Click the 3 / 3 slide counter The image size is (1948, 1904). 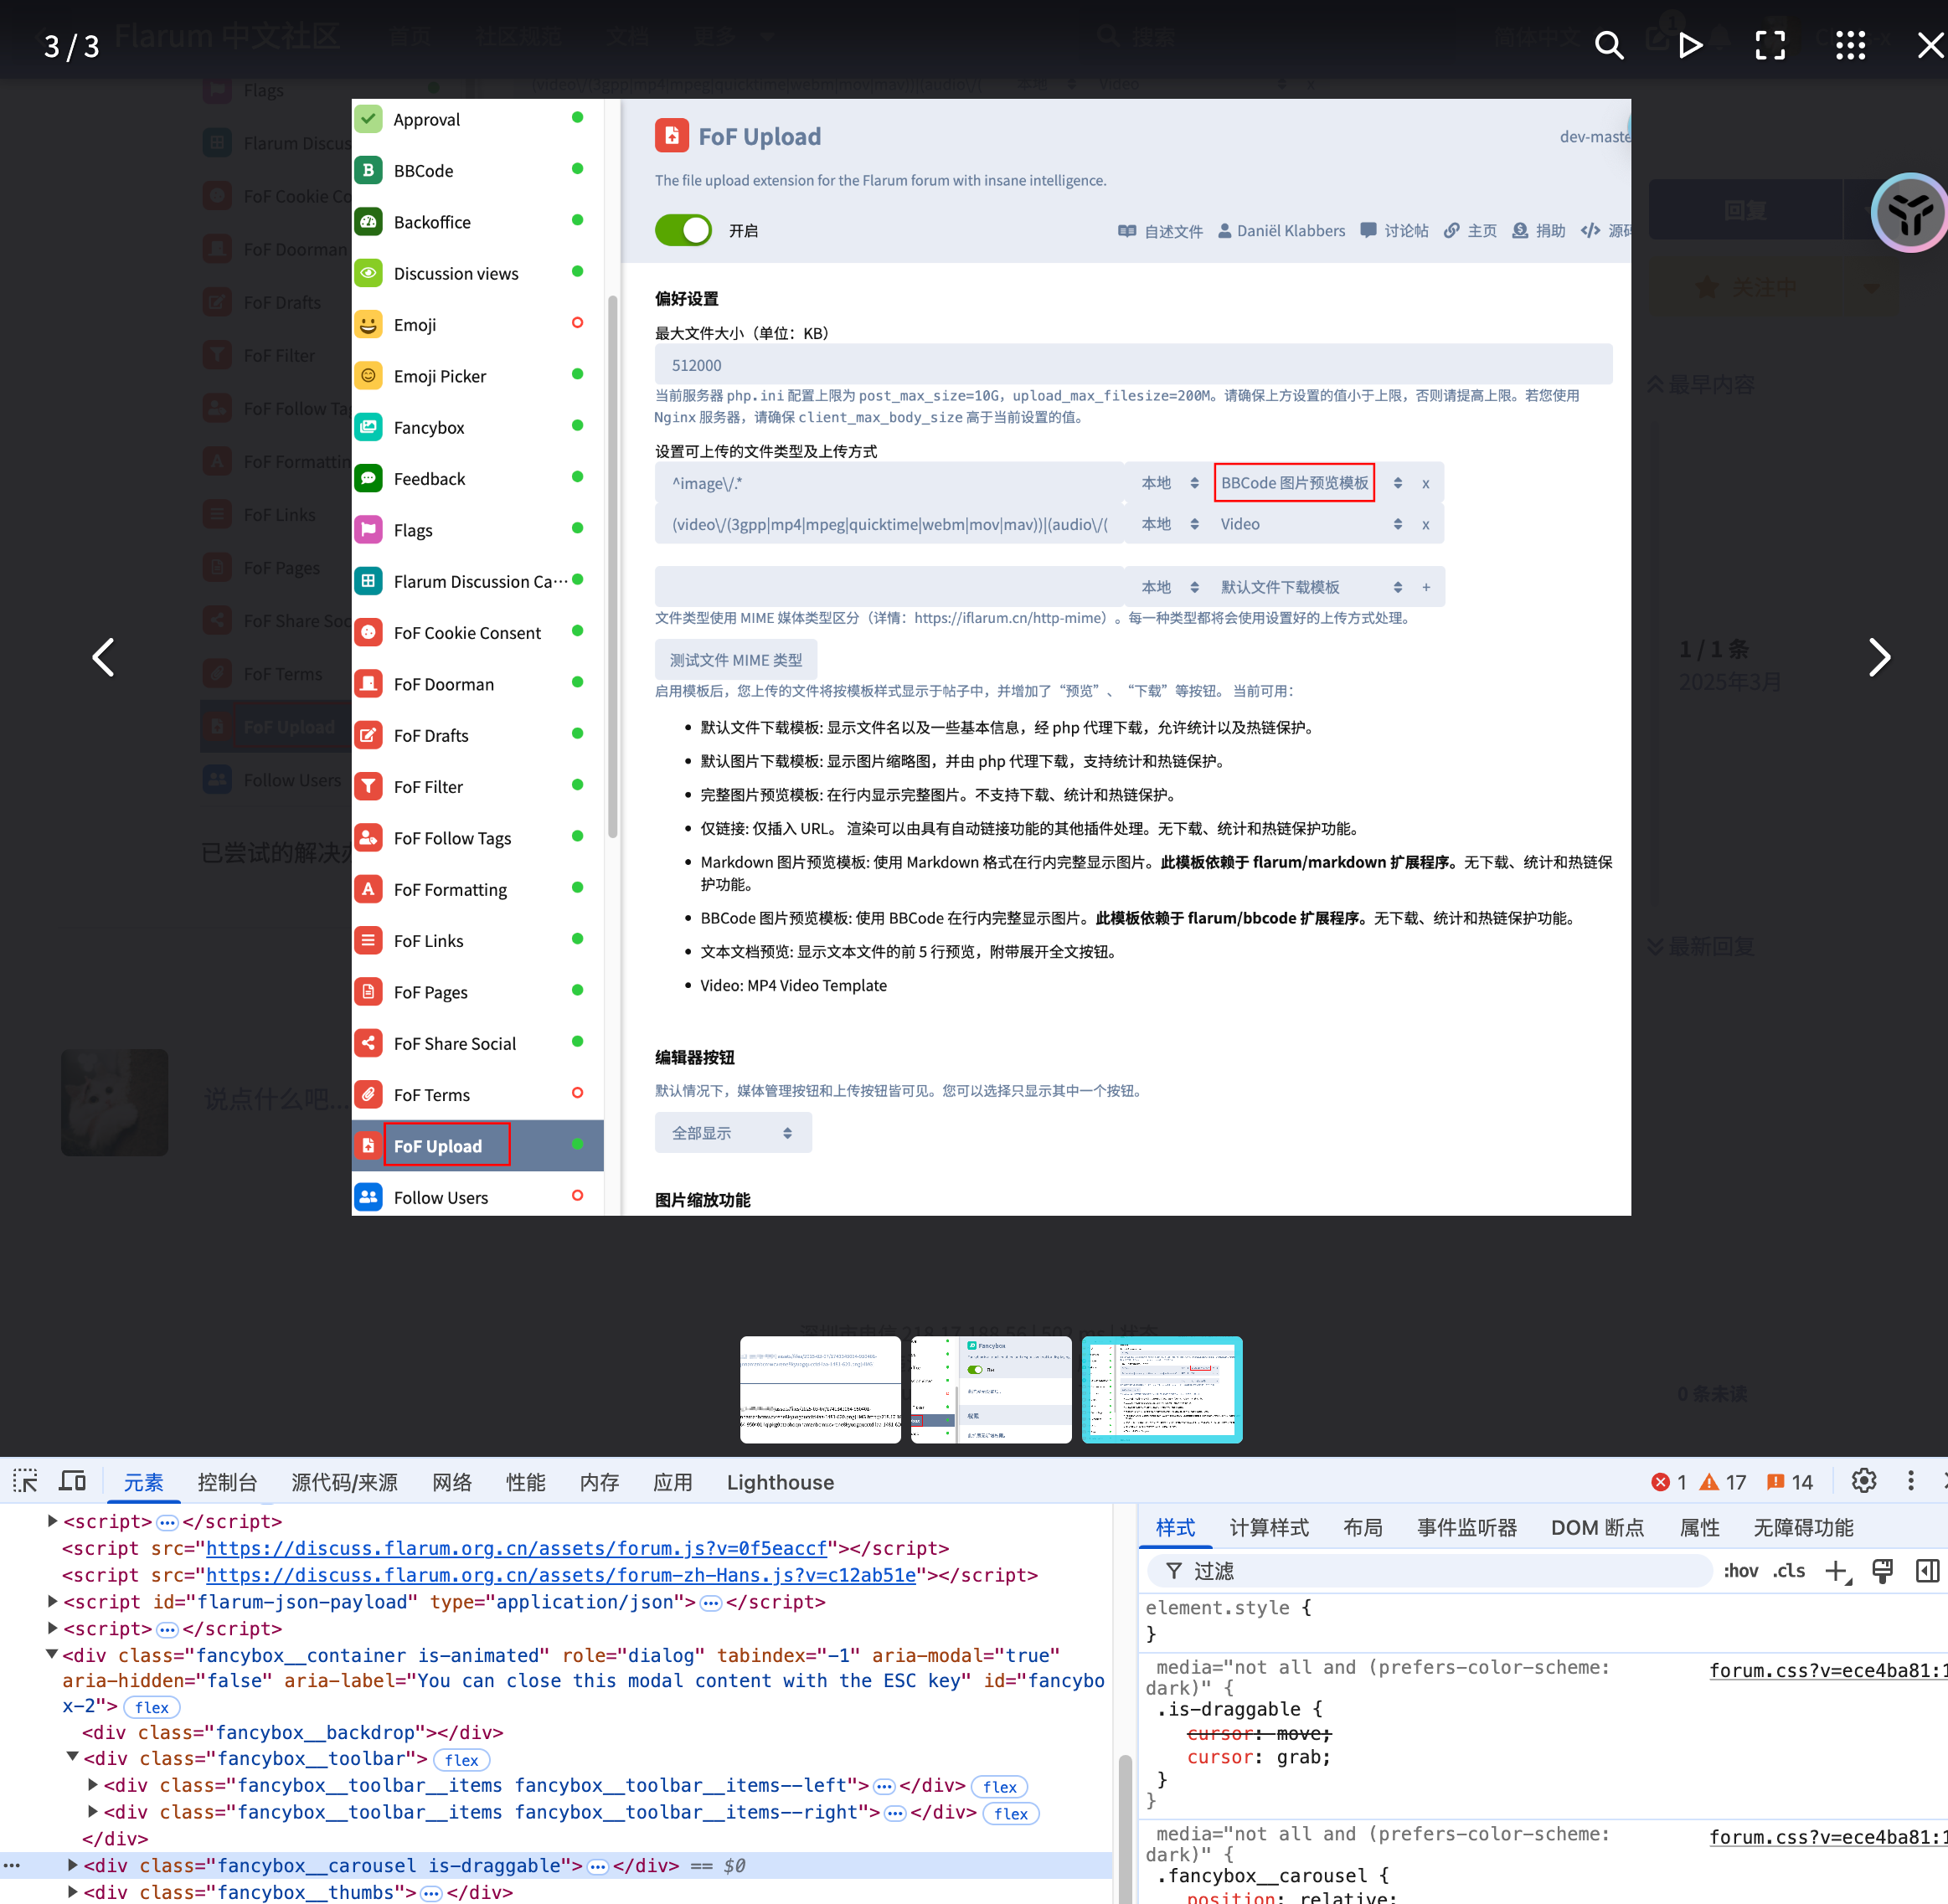click(x=71, y=46)
